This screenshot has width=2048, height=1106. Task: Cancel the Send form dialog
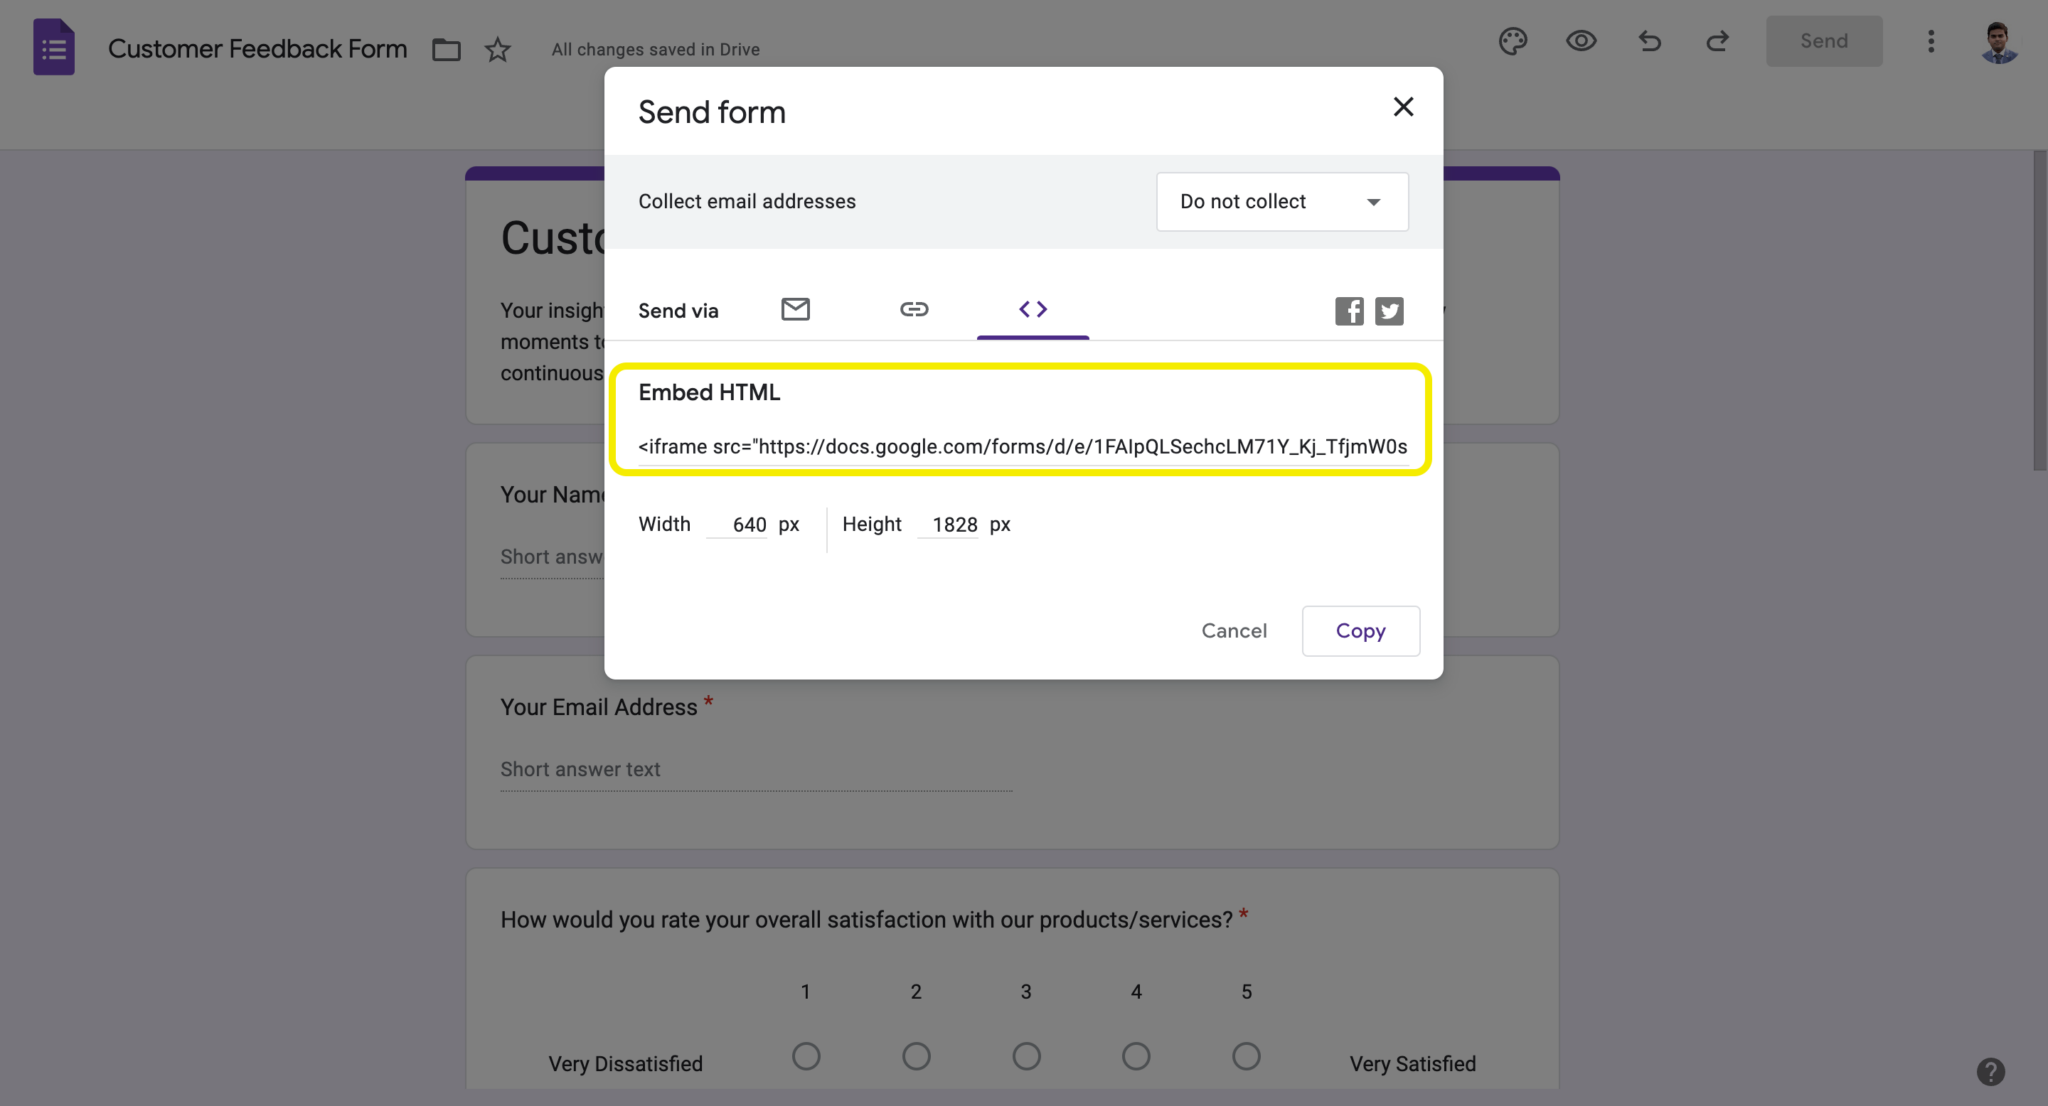click(1234, 630)
